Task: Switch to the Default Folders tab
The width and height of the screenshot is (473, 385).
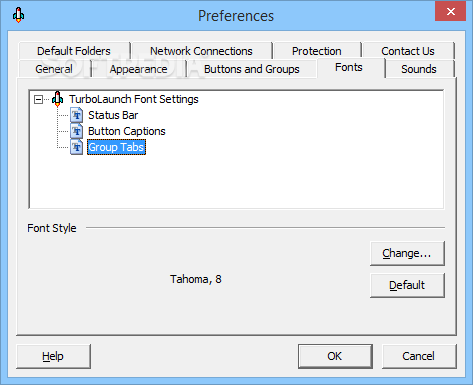Action: point(74,51)
